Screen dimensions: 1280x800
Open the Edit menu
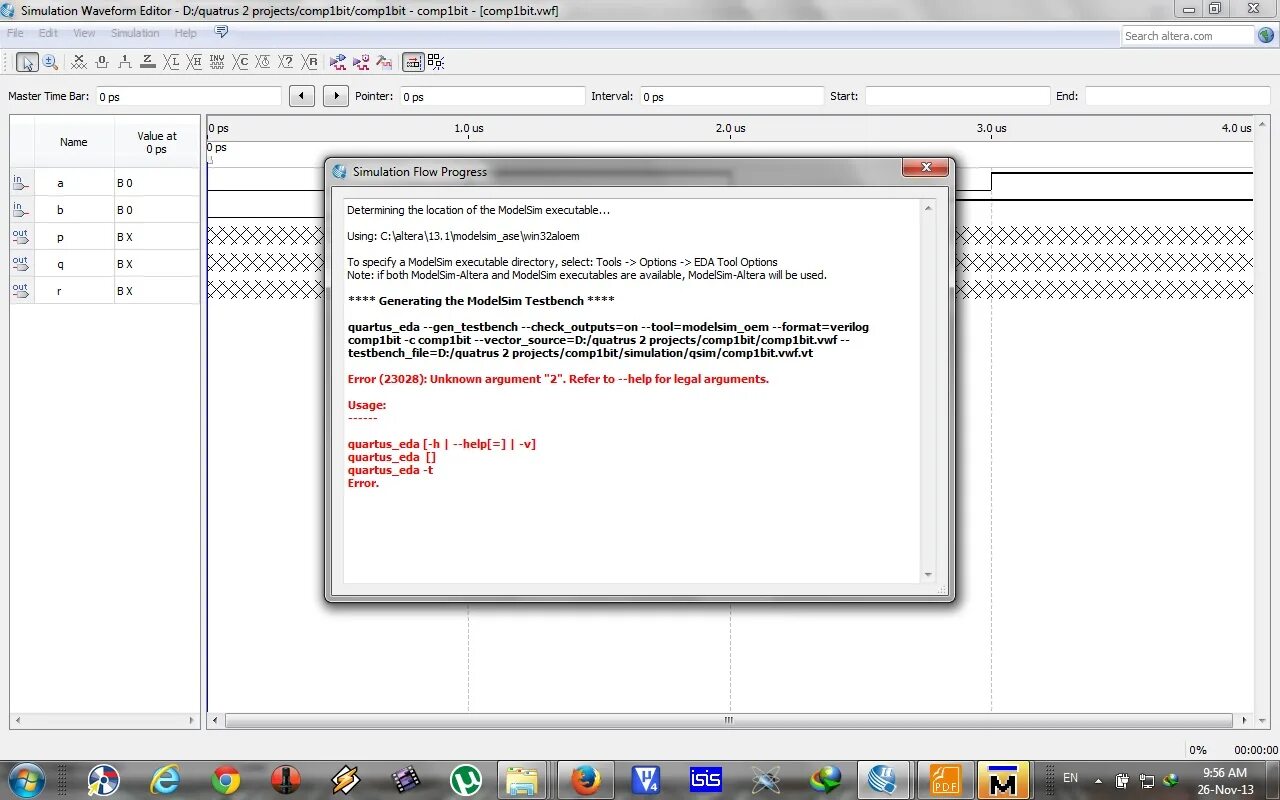(x=48, y=33)
